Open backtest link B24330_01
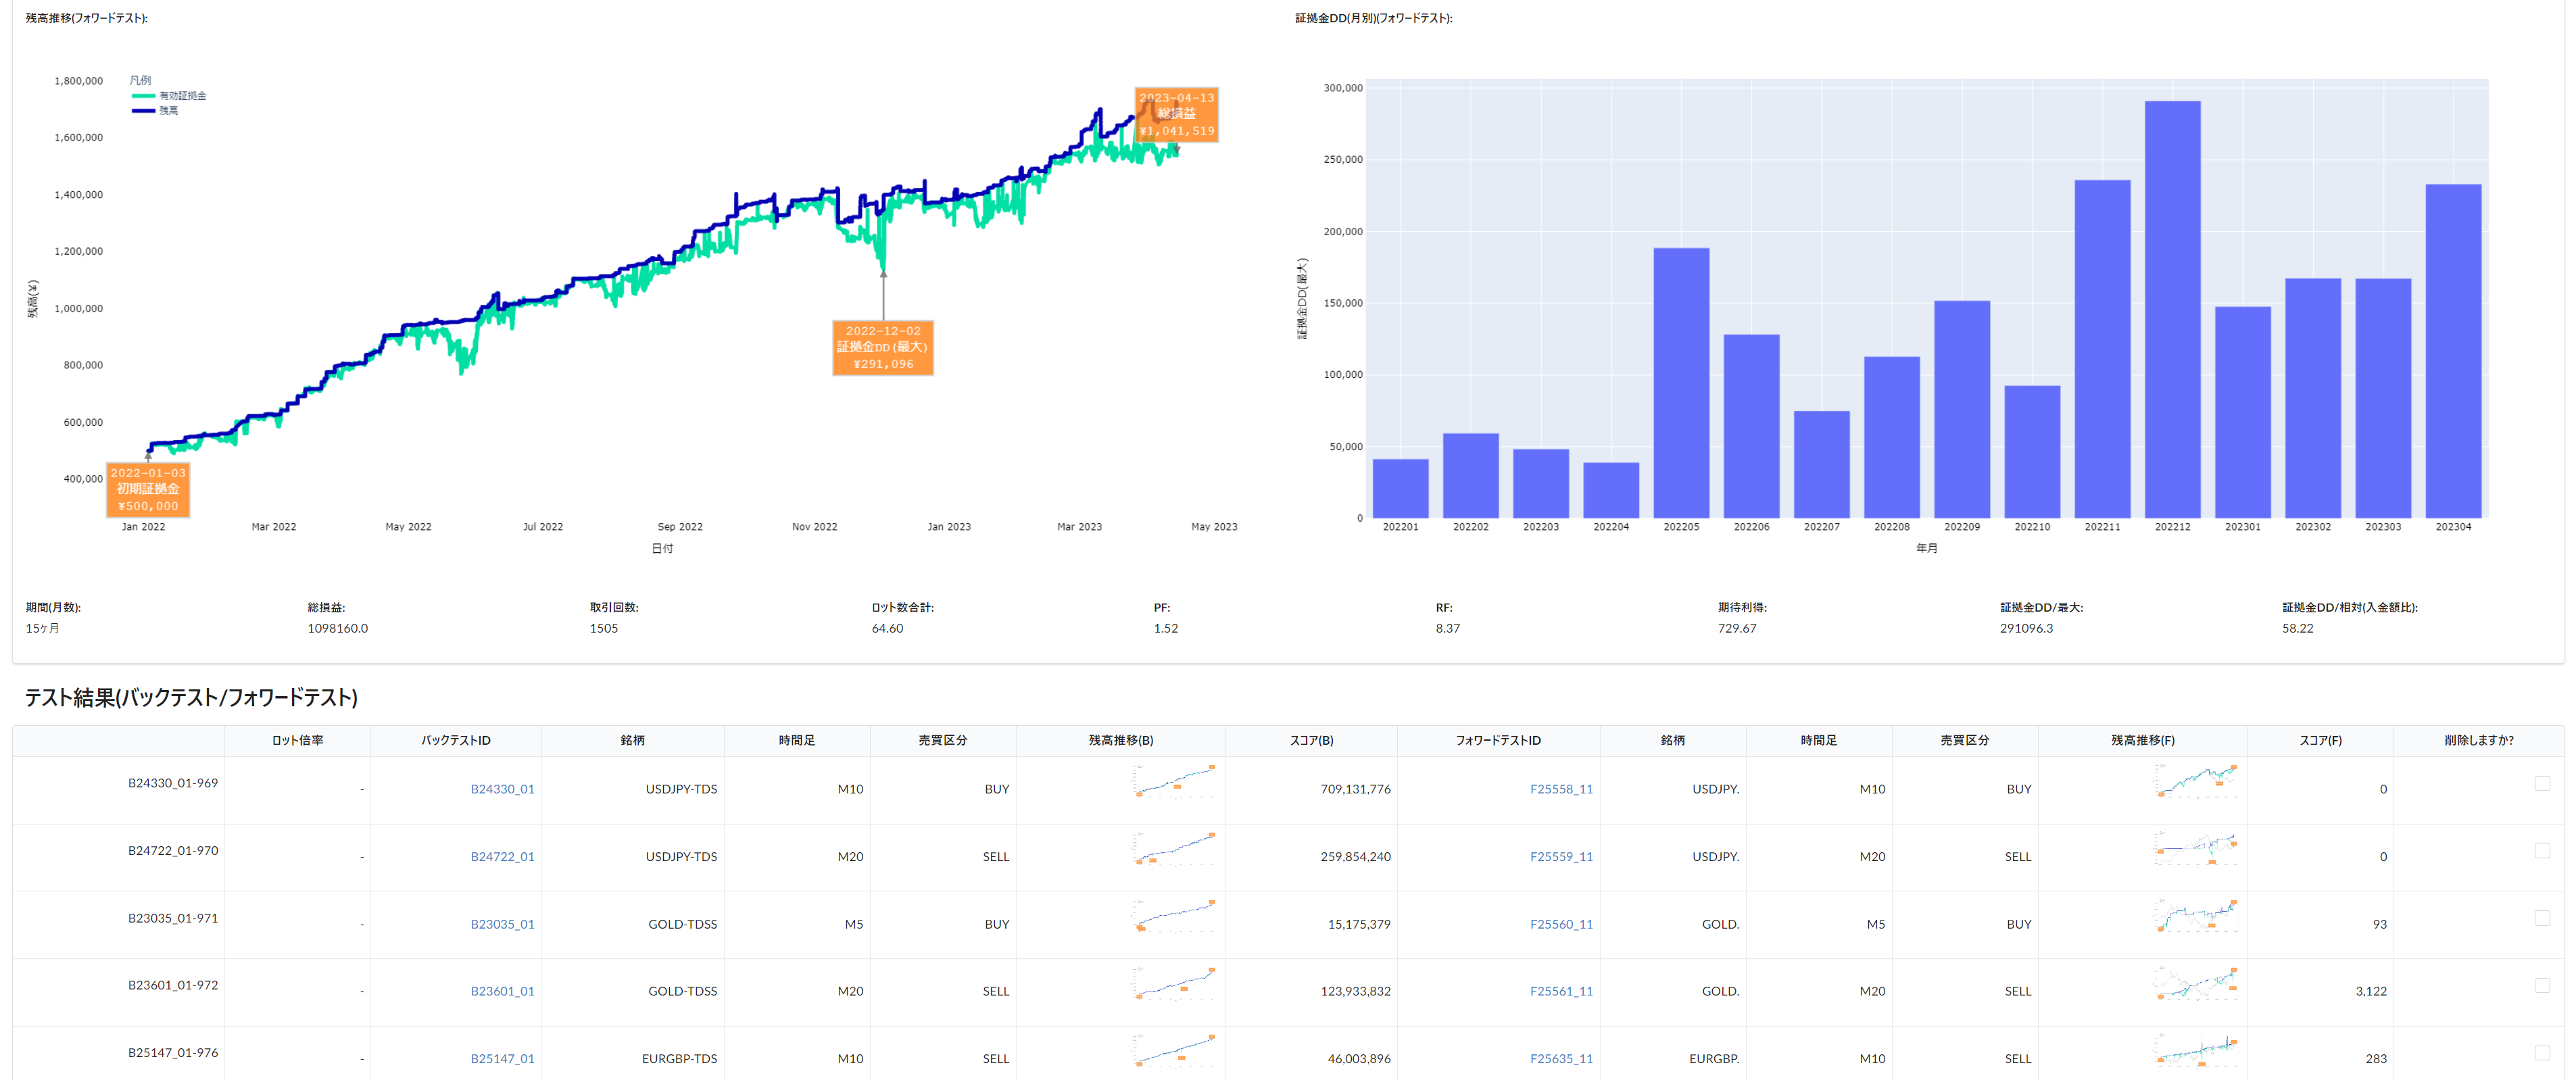Image resolution: width=2576 pixels, height=1080 pixels. coord(502,789)
